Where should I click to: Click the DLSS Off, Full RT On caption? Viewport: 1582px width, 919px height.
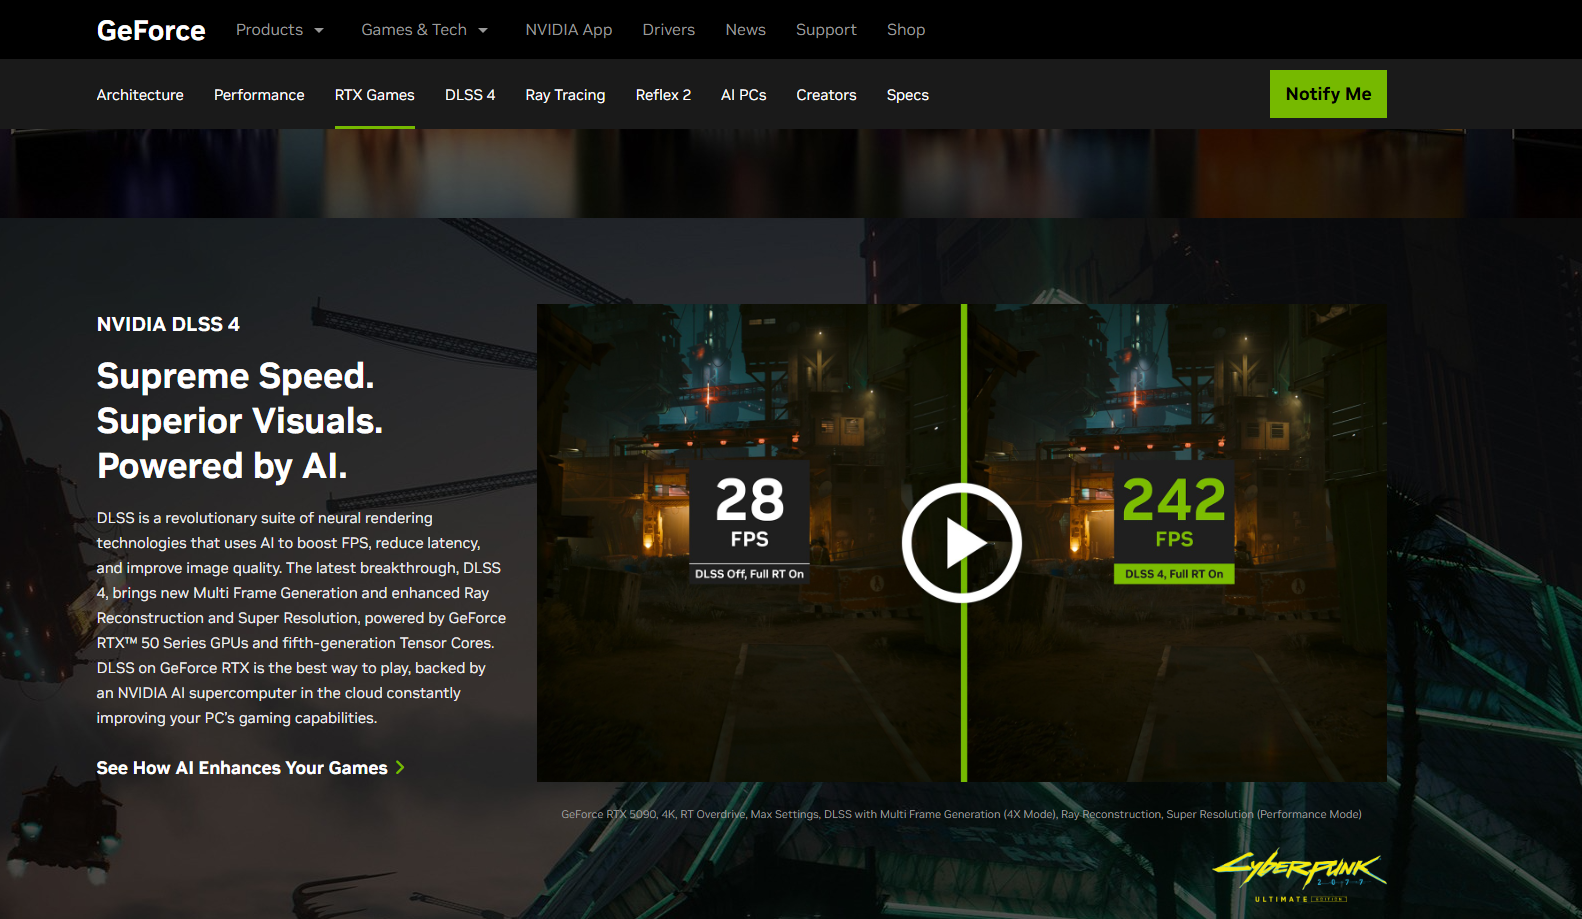pyautogui.click(x=750, y=574)
